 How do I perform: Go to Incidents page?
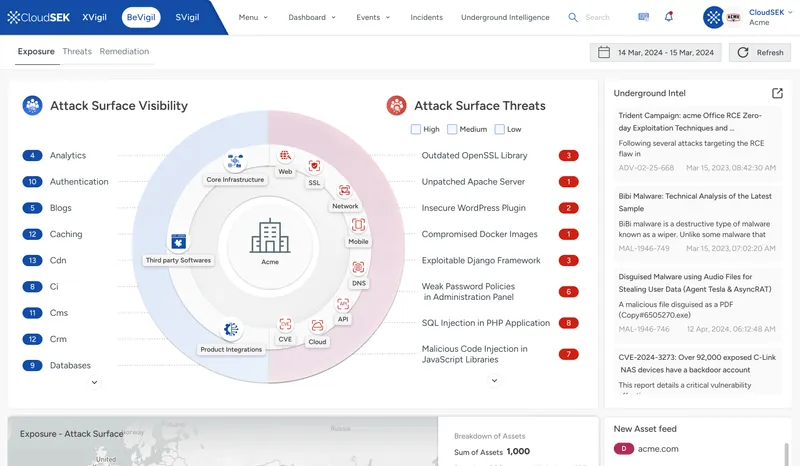tap(427, 17)
